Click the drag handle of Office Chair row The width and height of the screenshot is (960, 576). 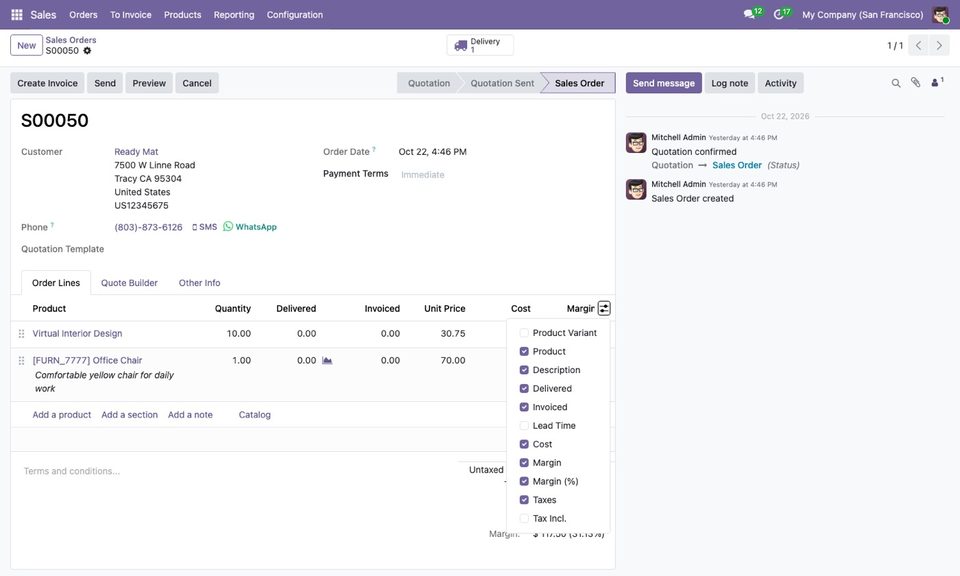pyautogui.click(x=21, y=361)
